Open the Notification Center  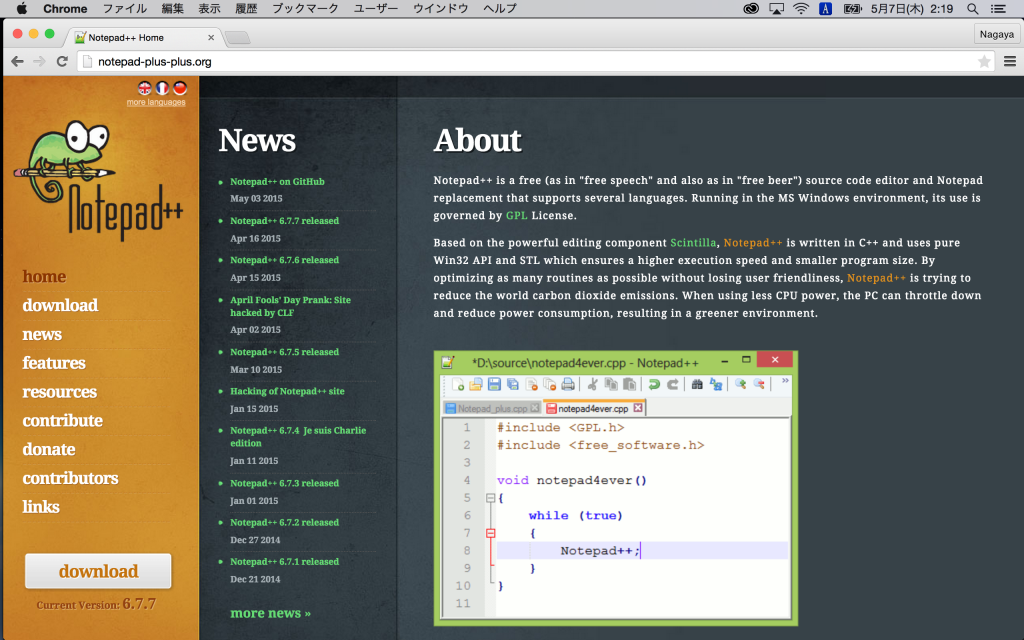(998, 8)
